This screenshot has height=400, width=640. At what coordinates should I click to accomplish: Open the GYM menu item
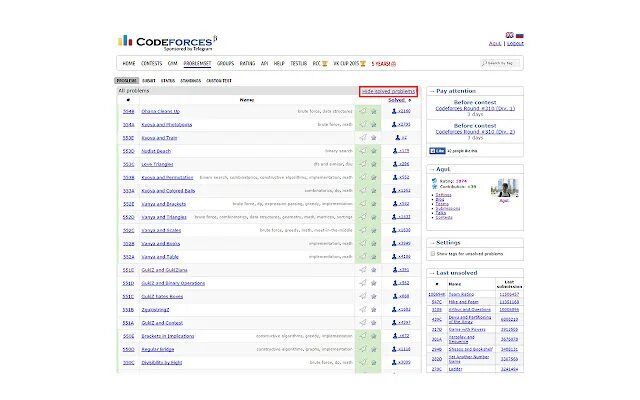[x=173, y=63]
